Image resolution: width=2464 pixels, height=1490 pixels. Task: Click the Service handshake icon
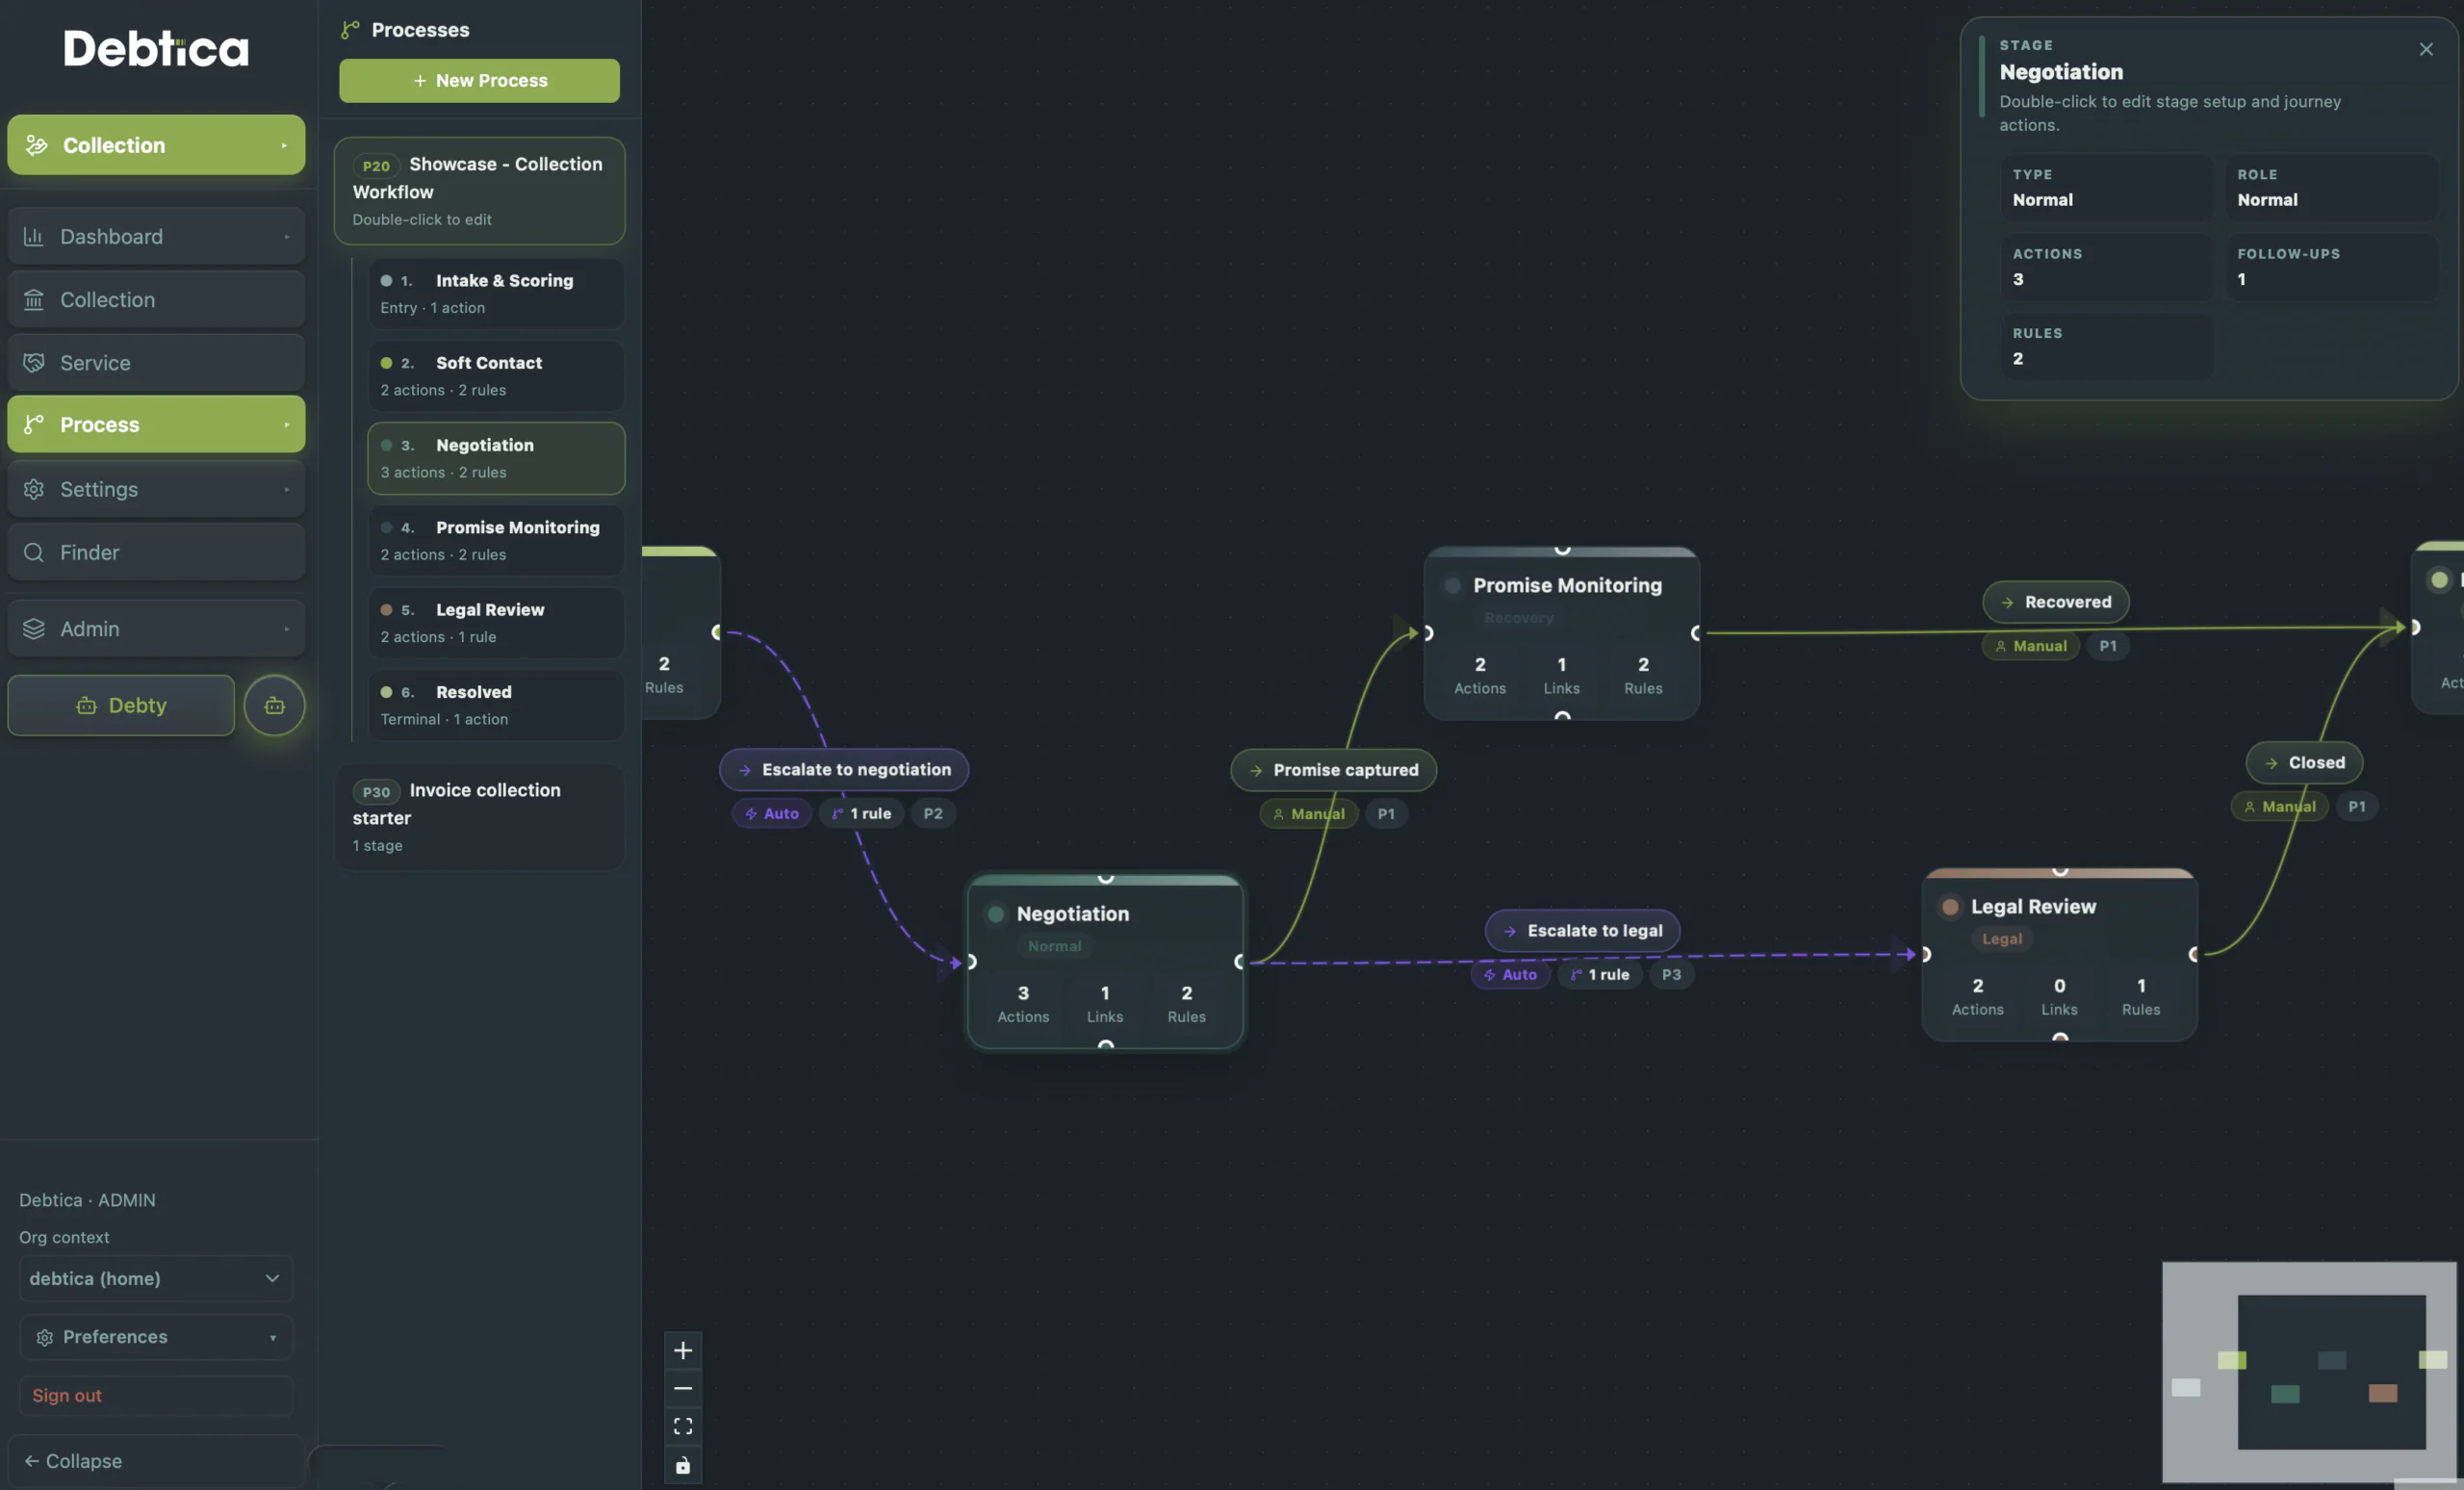click(34, 362)
